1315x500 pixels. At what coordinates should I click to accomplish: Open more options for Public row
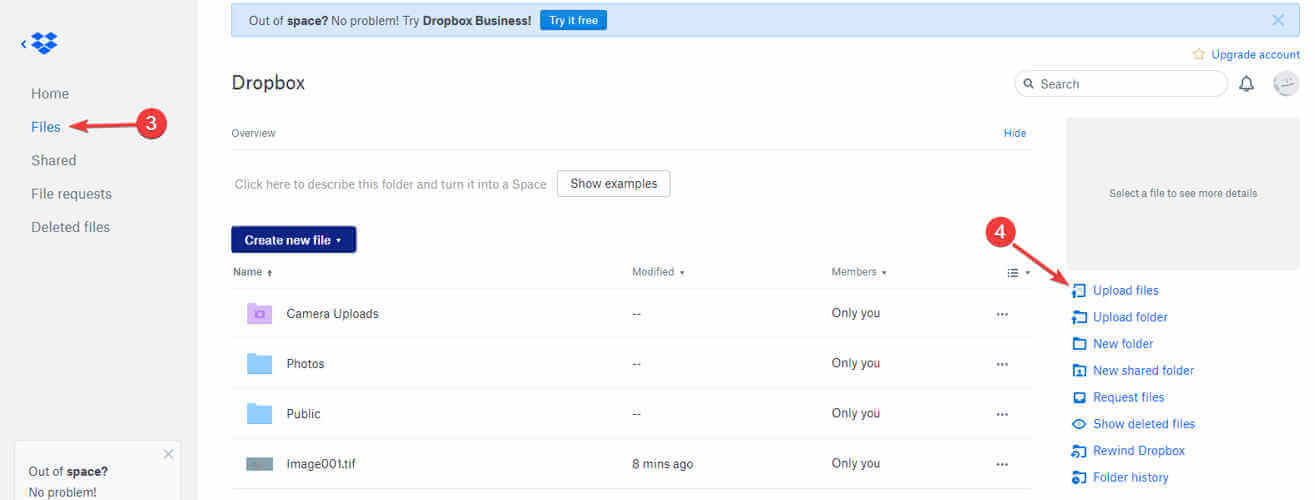click(1002, 414)
